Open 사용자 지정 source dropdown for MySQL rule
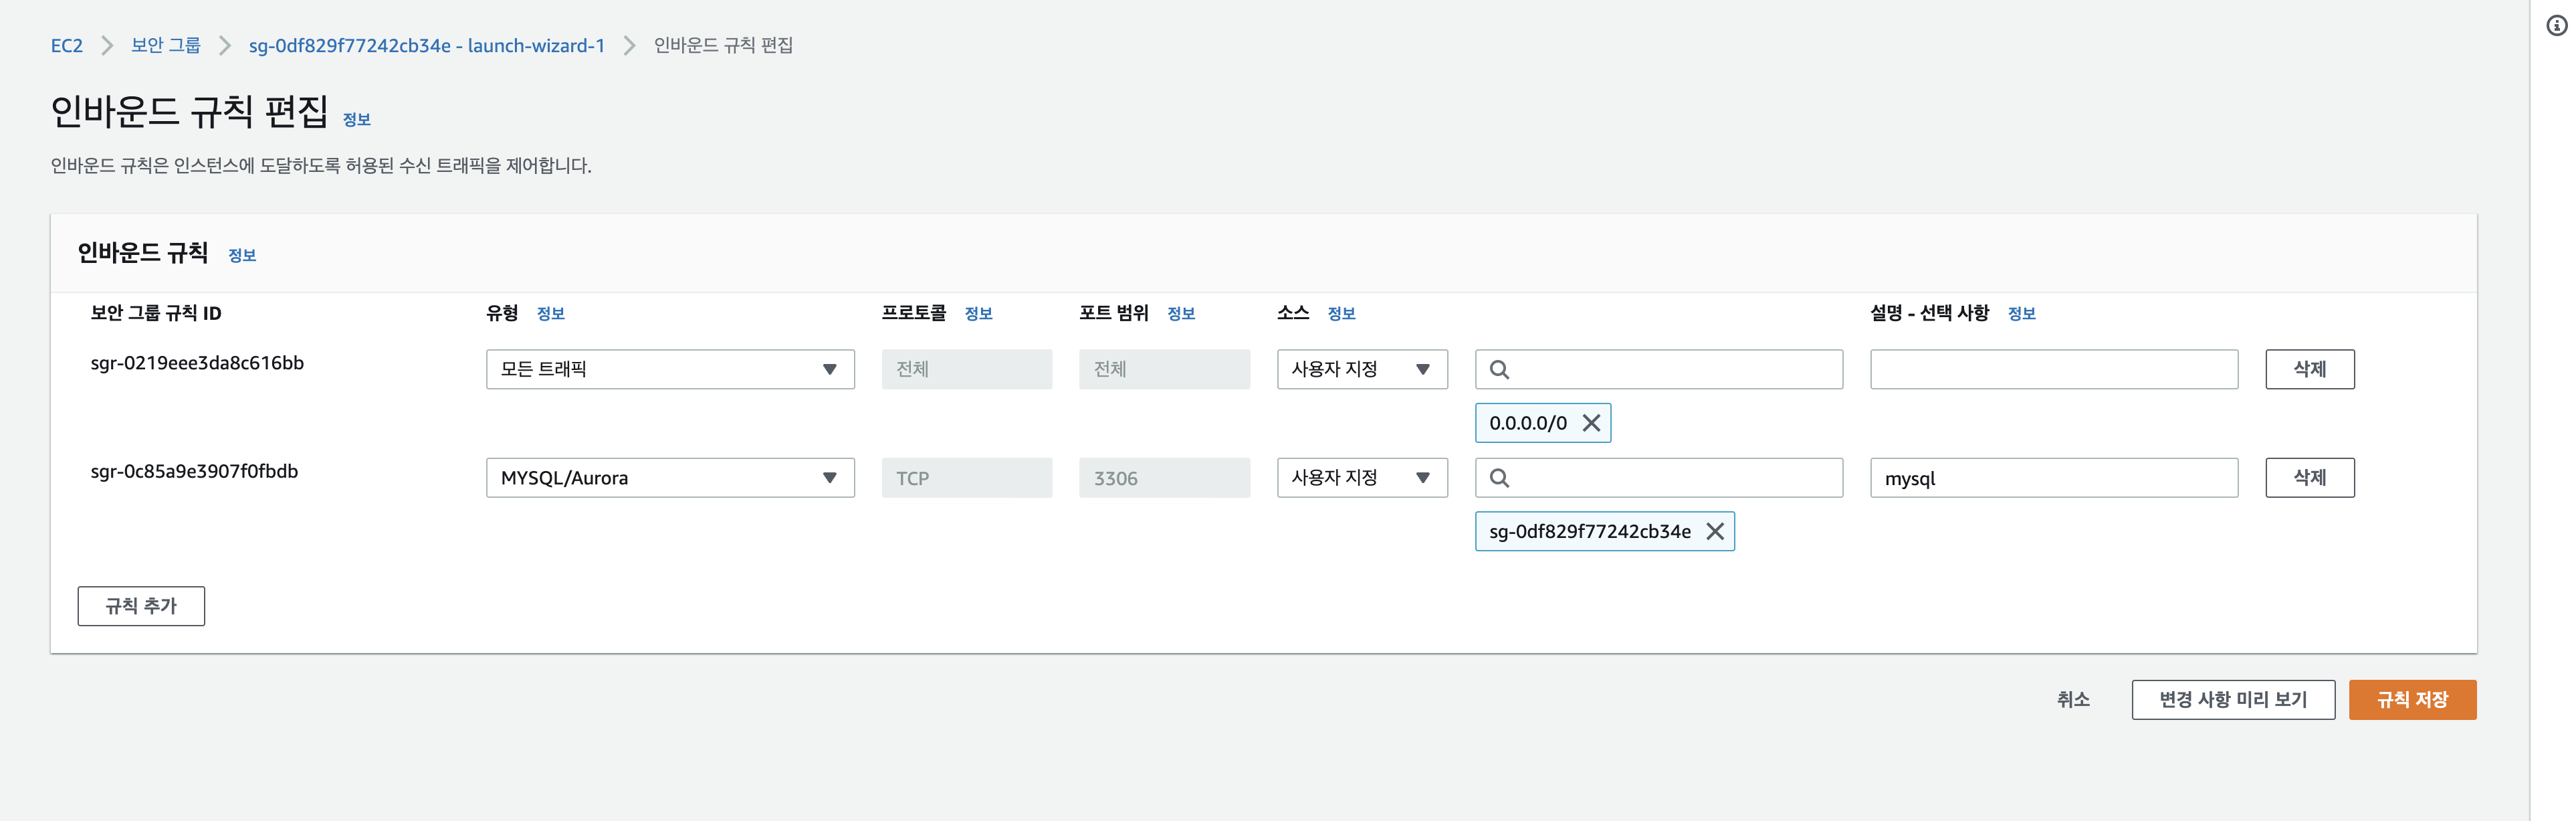 (x=1361, y=478)
